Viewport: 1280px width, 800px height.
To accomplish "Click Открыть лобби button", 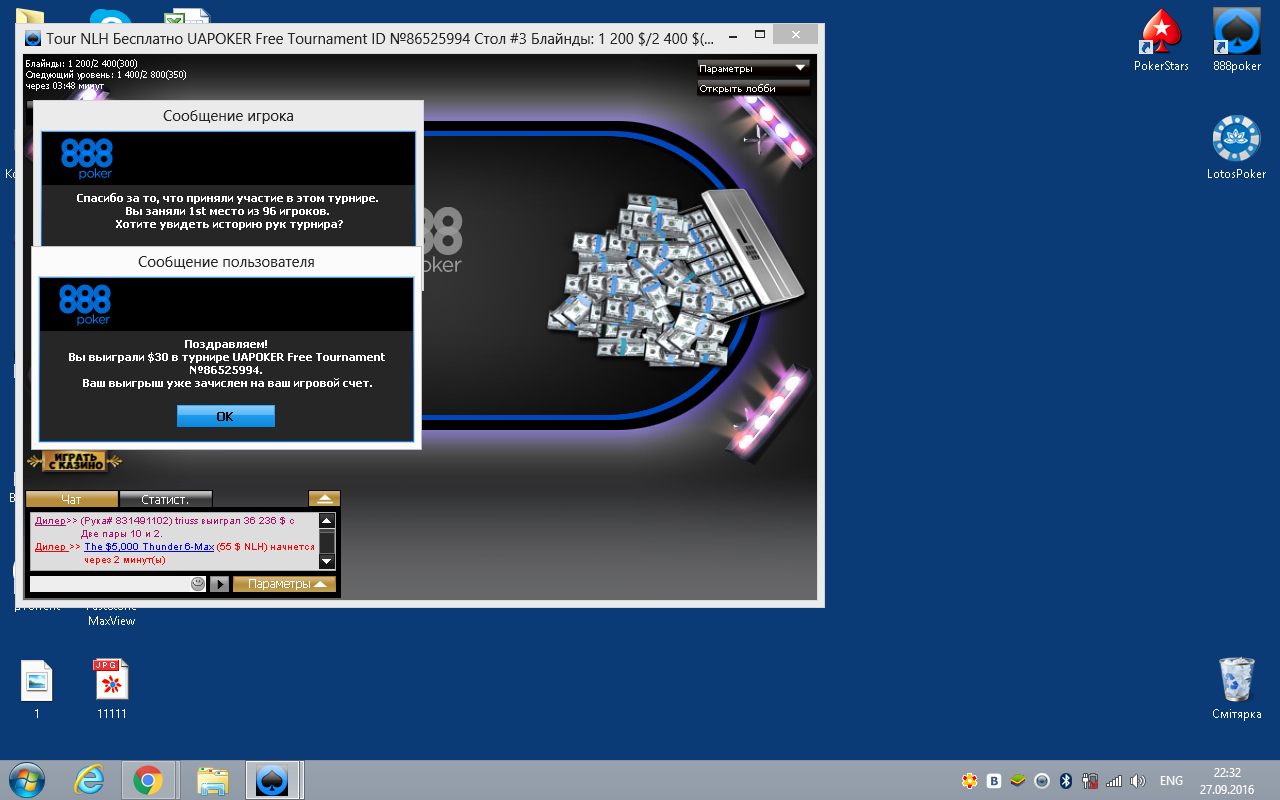I will click(753, 88).
